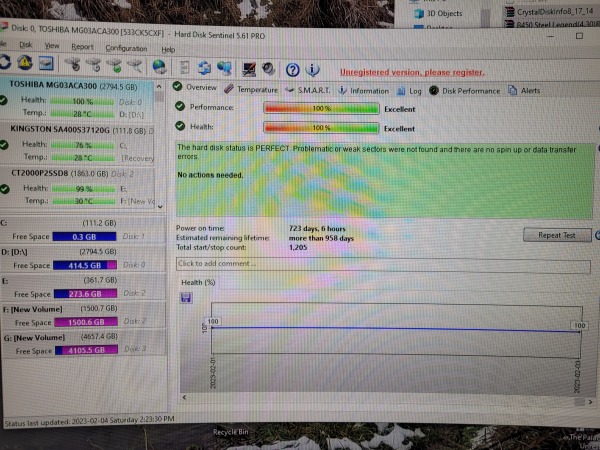This screenshot has height=450, width=600.
Task: Open the Configuration menu
Action: click(126, 48)
